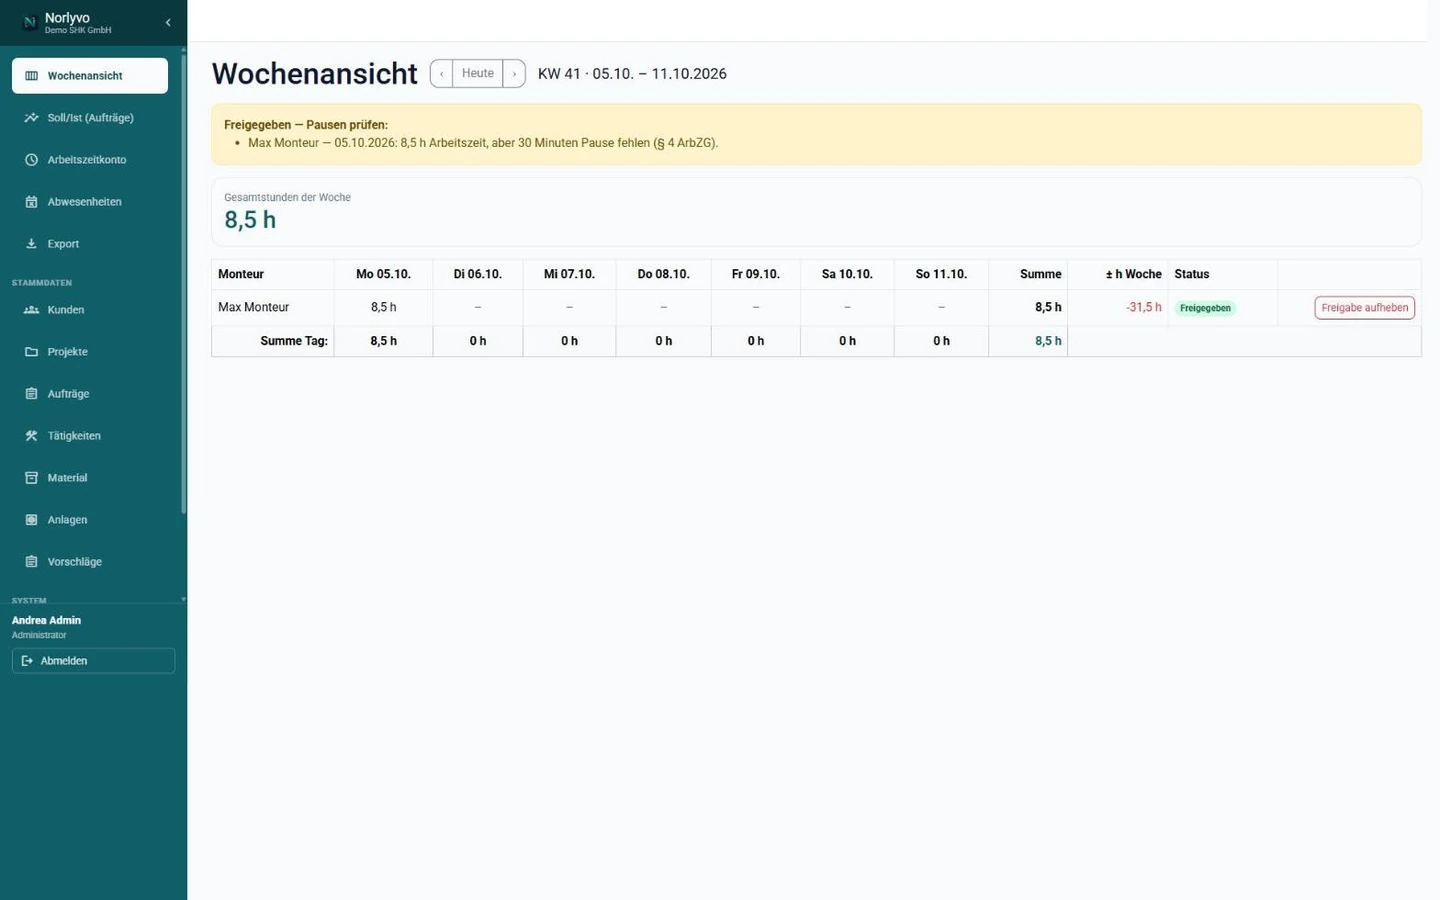The height and width of the screenshot is (900, 1440).
Task: Open the Export section
Action: [x=90, y=244]
